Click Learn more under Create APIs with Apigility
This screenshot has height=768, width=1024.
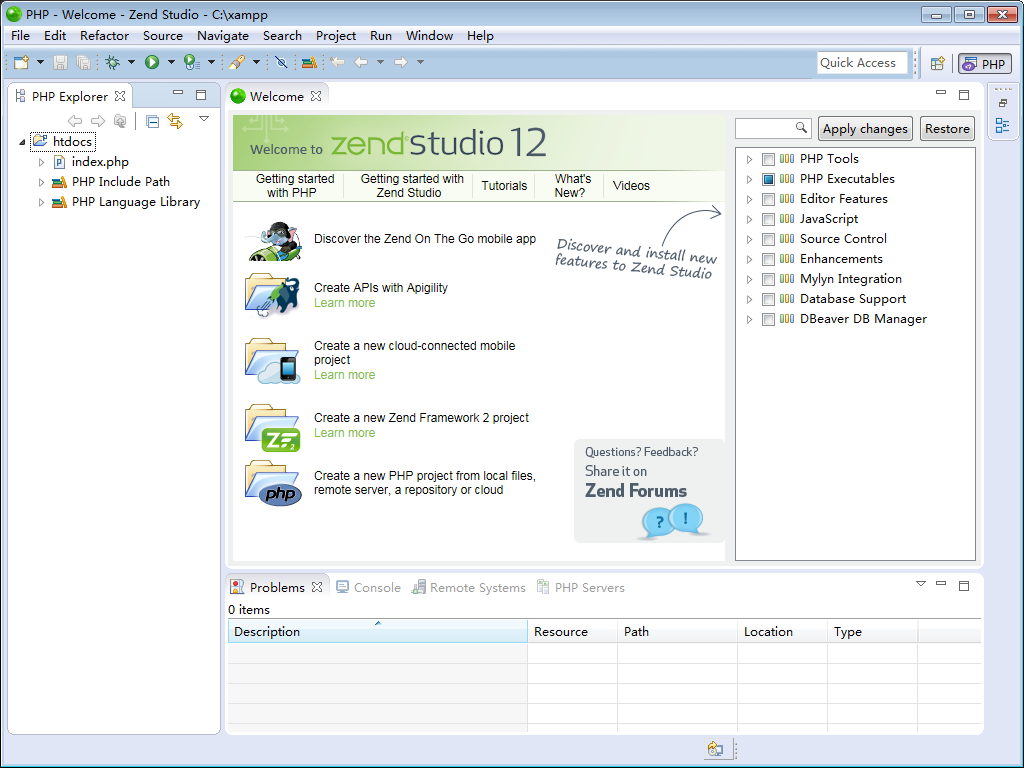tap(344, 303)
